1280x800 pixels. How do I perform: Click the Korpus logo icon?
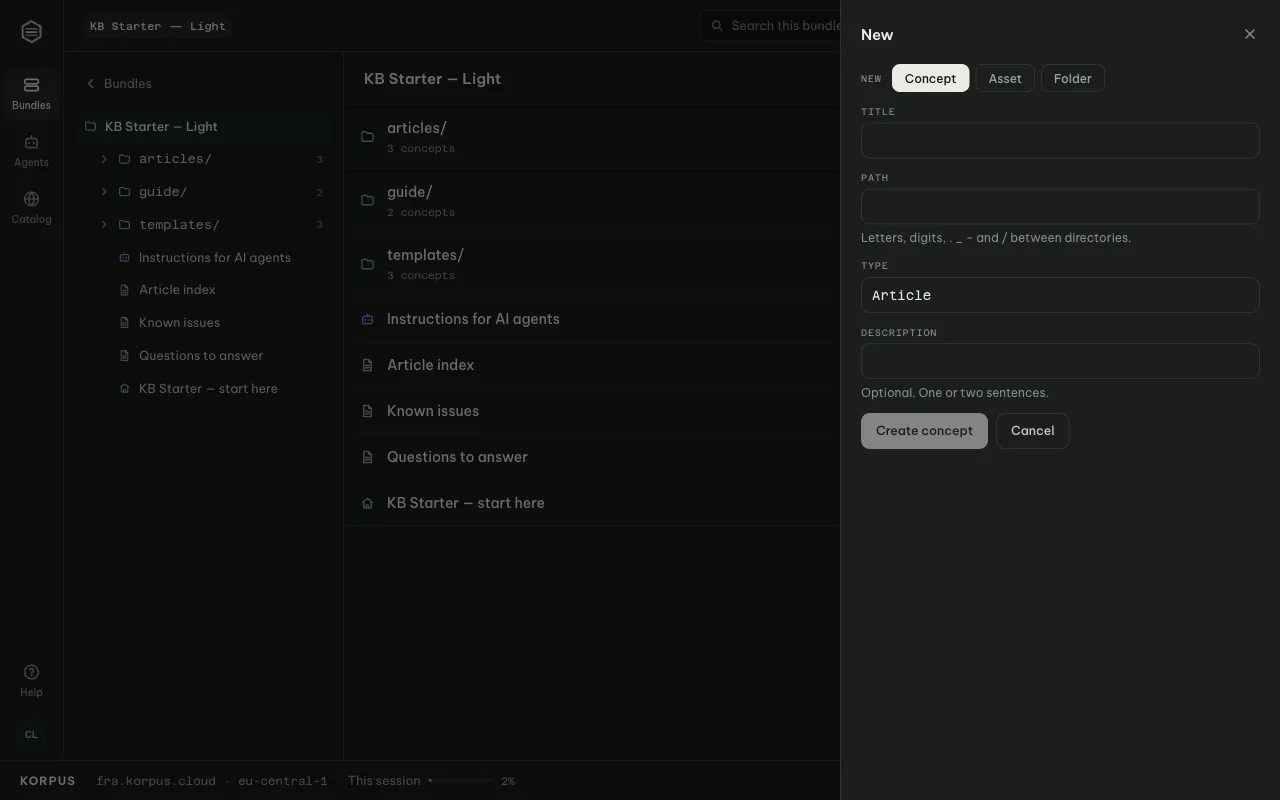coord(31,32)
